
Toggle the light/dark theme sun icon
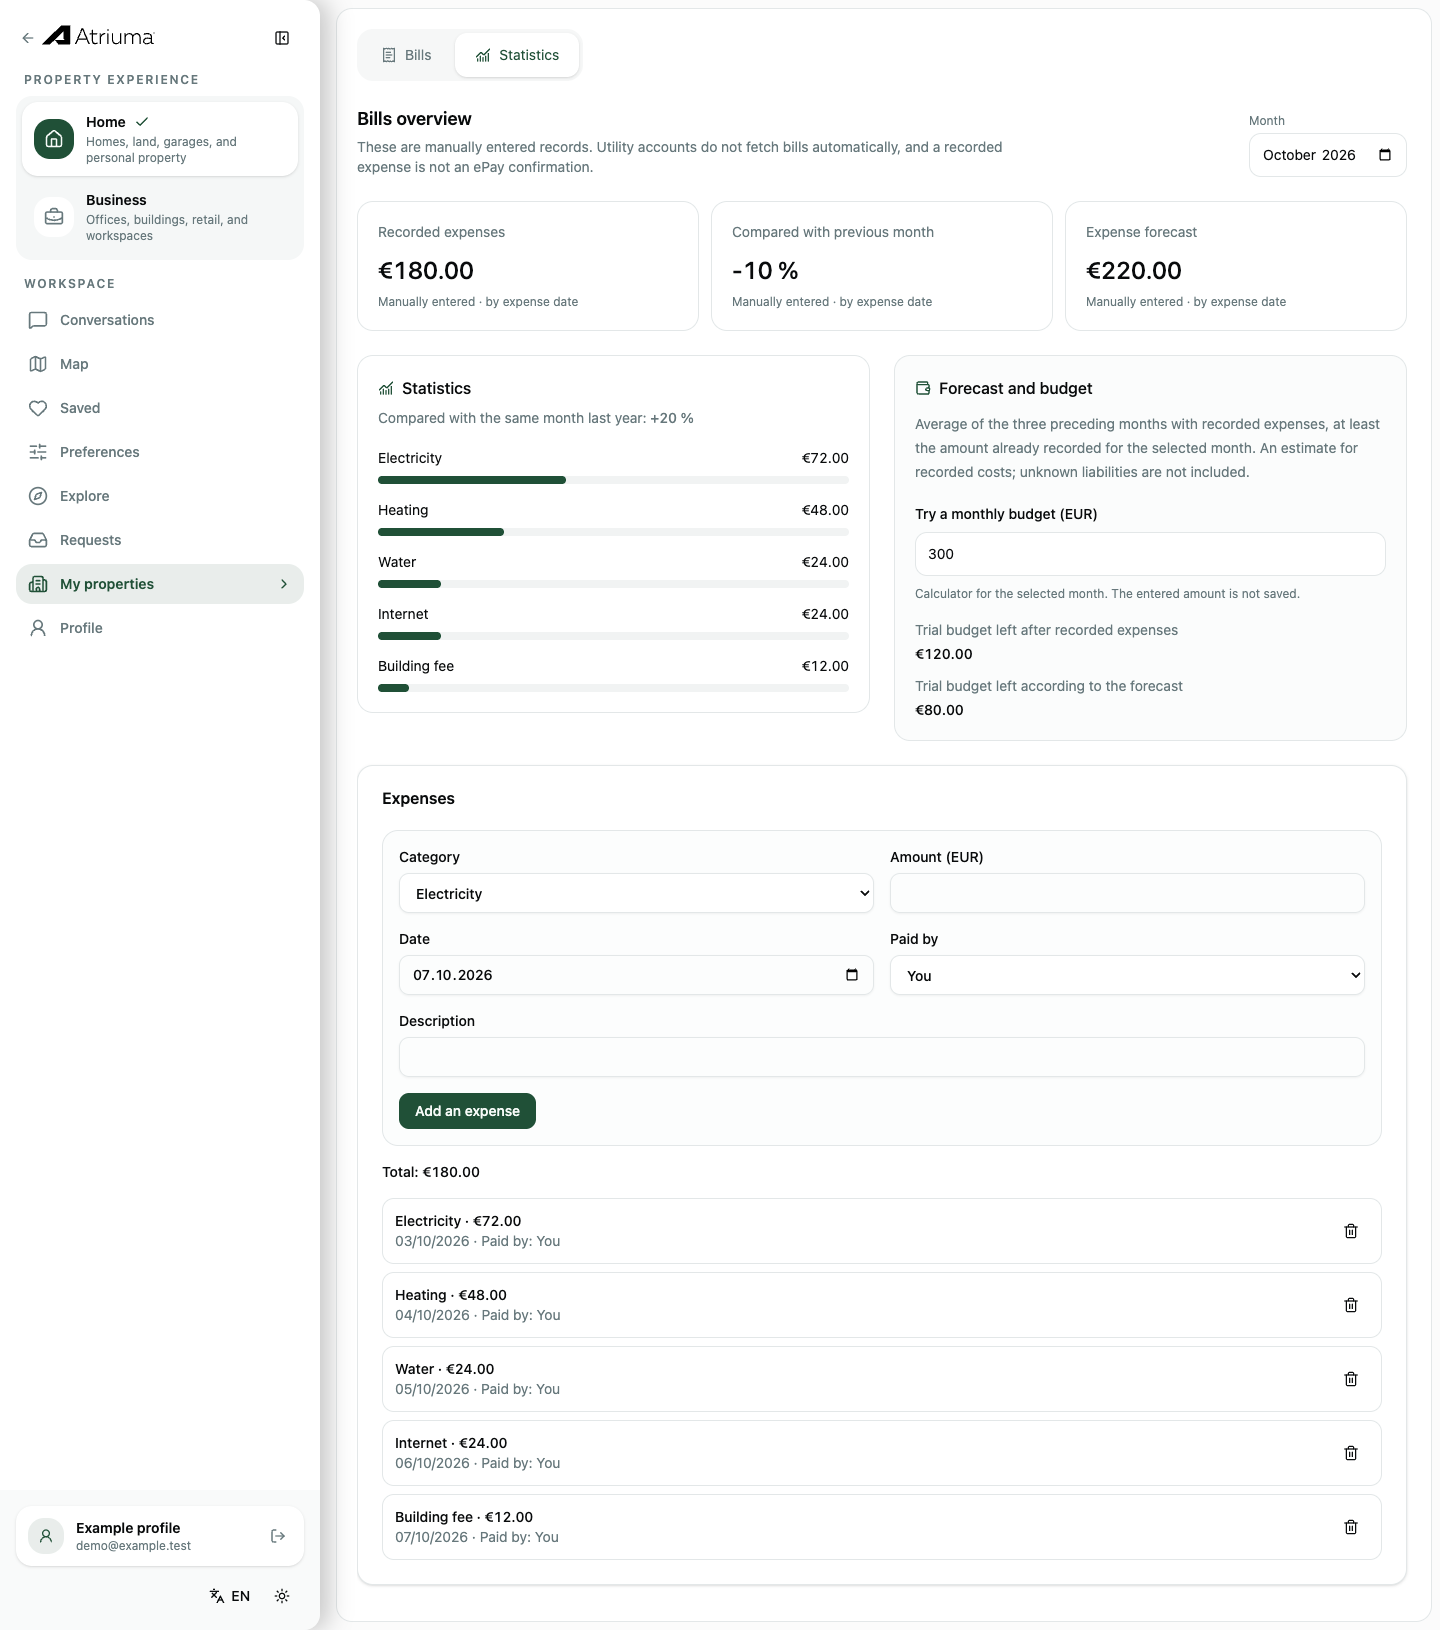pyautogui.click(x=282, y=1596)
